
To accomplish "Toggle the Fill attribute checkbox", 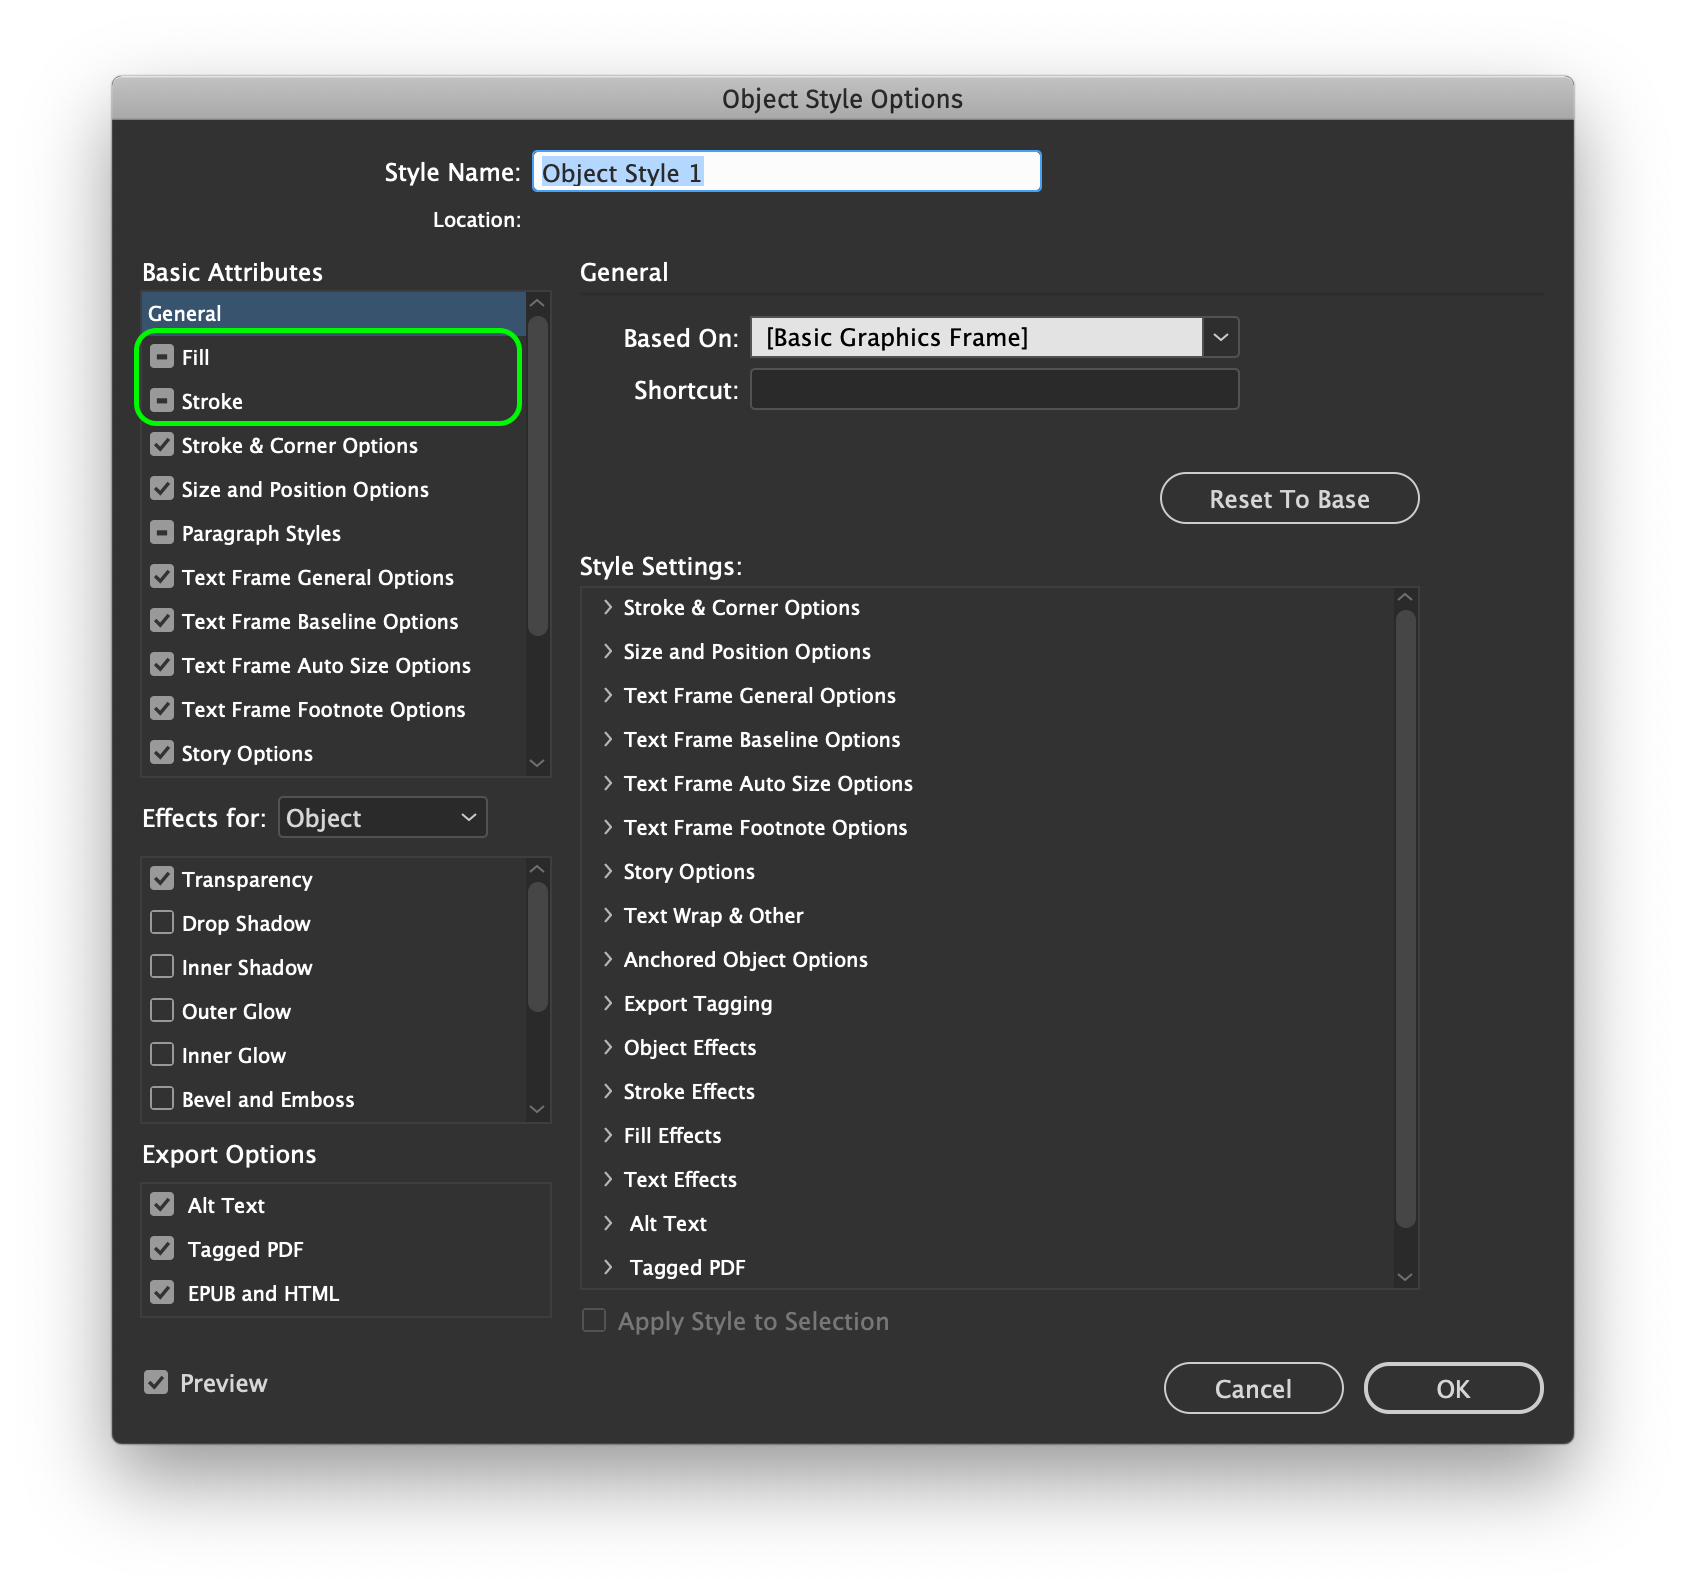I will [162, 357].
